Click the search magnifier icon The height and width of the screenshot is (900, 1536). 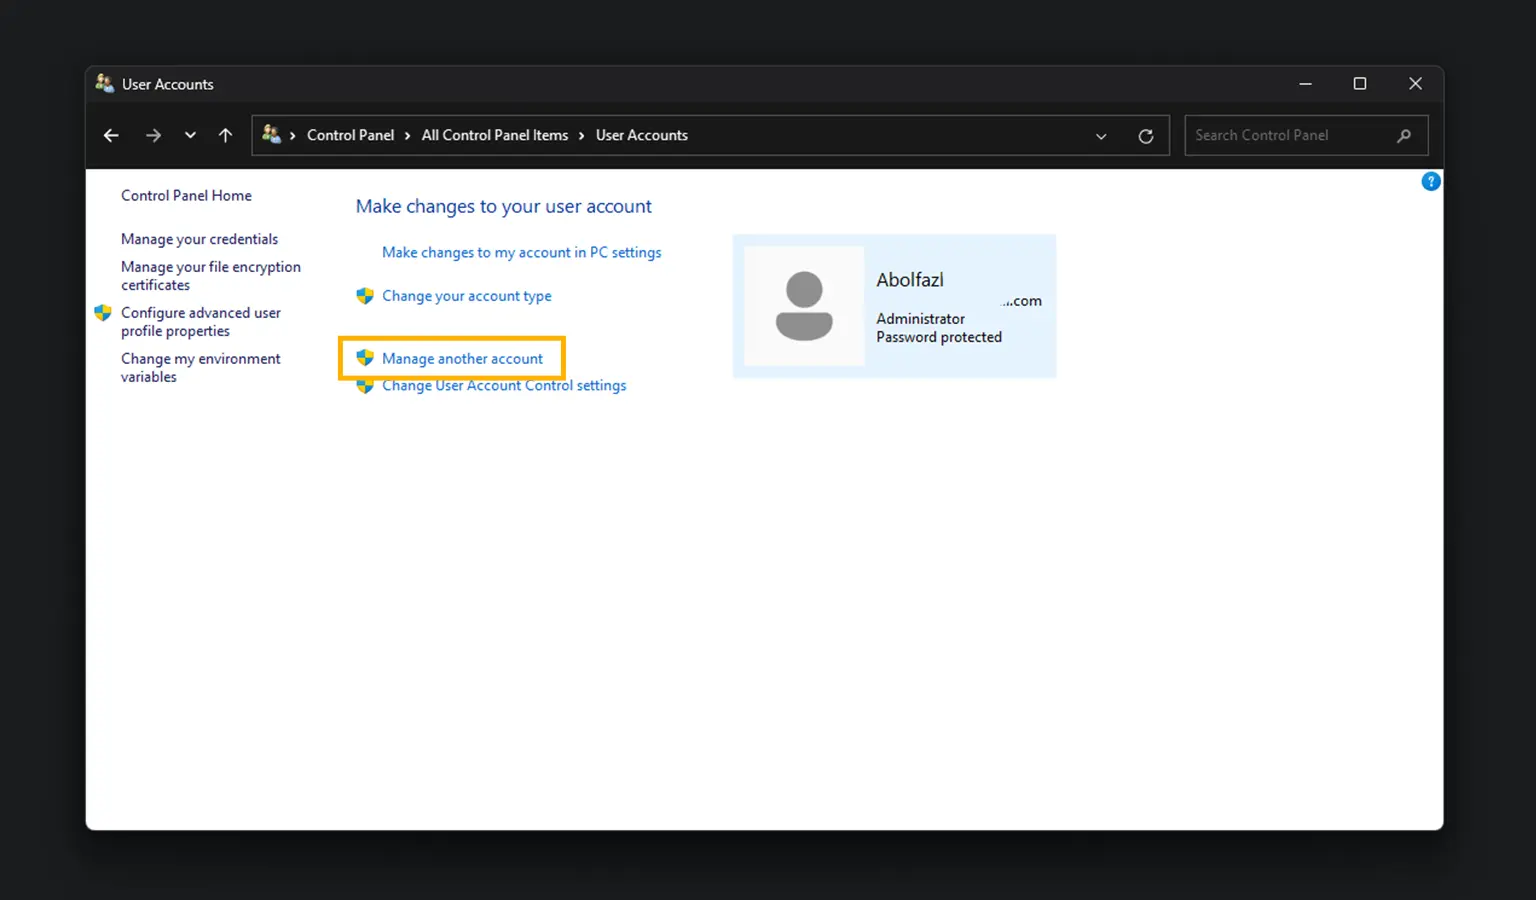tap(1404, 136)
